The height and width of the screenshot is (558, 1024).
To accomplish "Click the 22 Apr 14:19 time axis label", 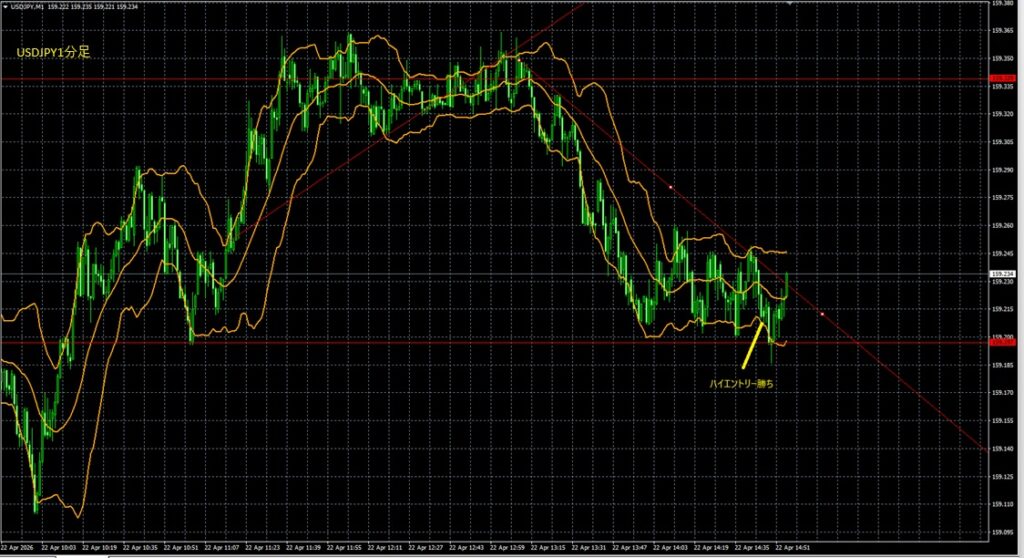I will (x=711, y=548).
